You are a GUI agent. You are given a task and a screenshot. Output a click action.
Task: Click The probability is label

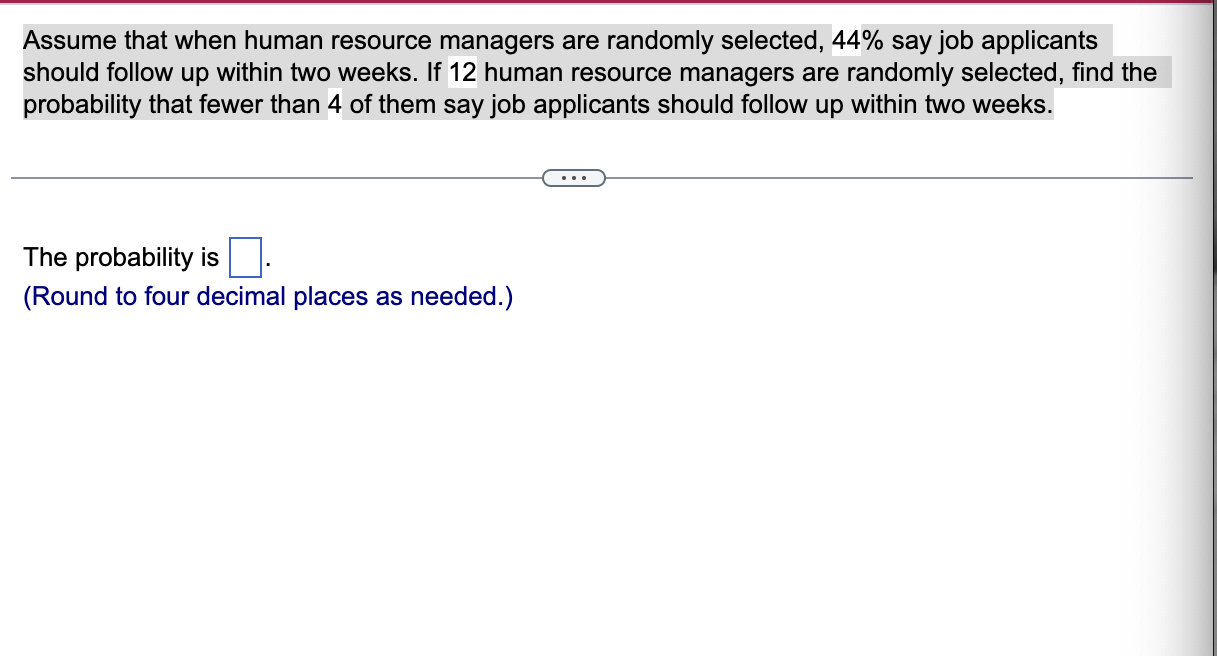[x=120, y=257]
